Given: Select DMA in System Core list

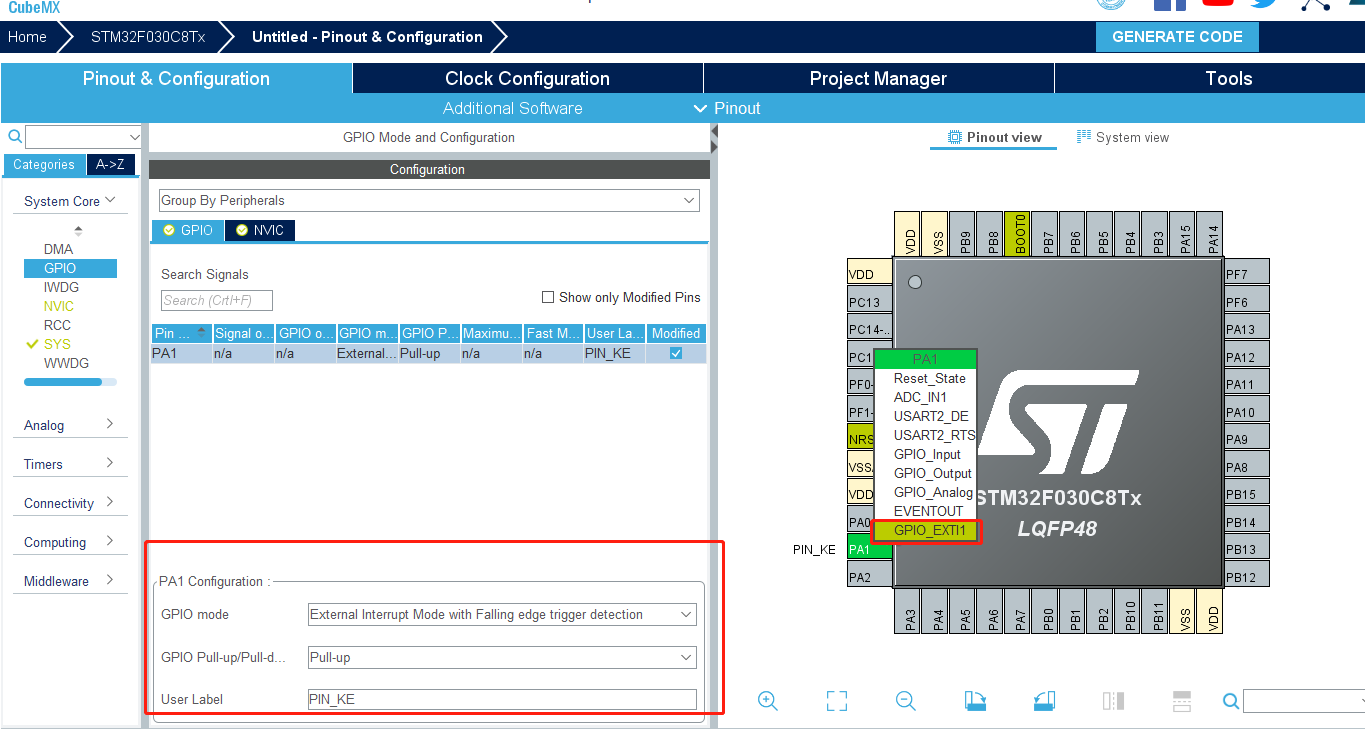Looking at the screenshot, I should point(58,249).
